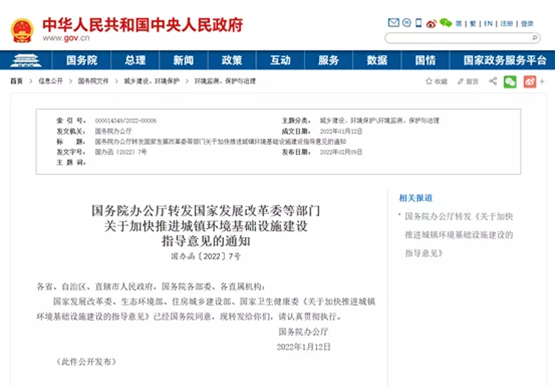555x387 pixels.
Task: Open the 数据 navigation menu
Action: click(377, 60)
